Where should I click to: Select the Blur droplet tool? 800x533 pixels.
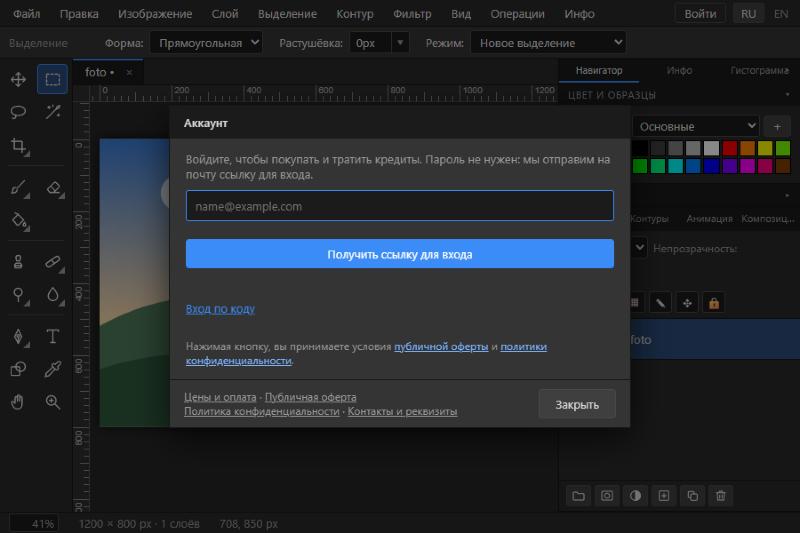point(53,295)
